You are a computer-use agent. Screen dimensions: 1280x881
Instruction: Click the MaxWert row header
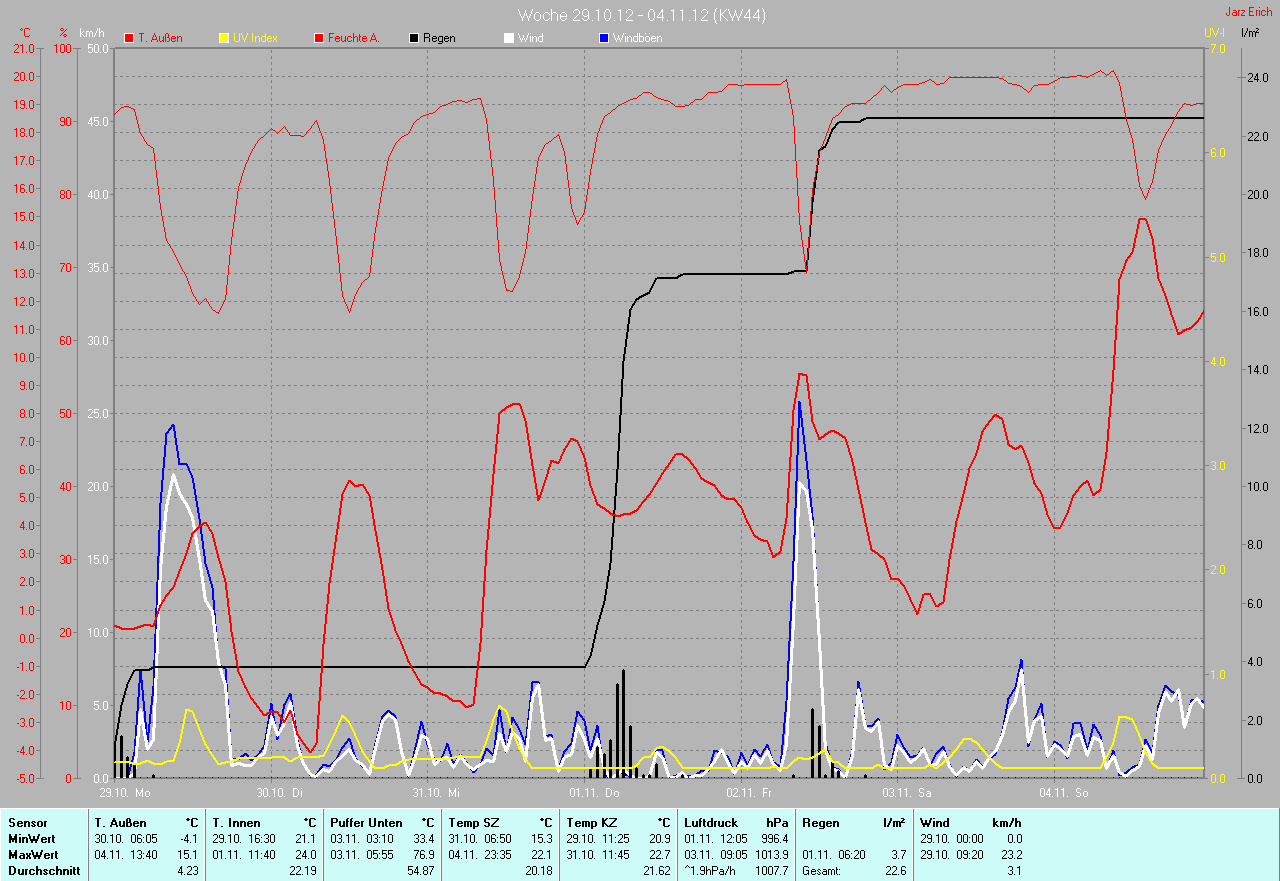33,855
